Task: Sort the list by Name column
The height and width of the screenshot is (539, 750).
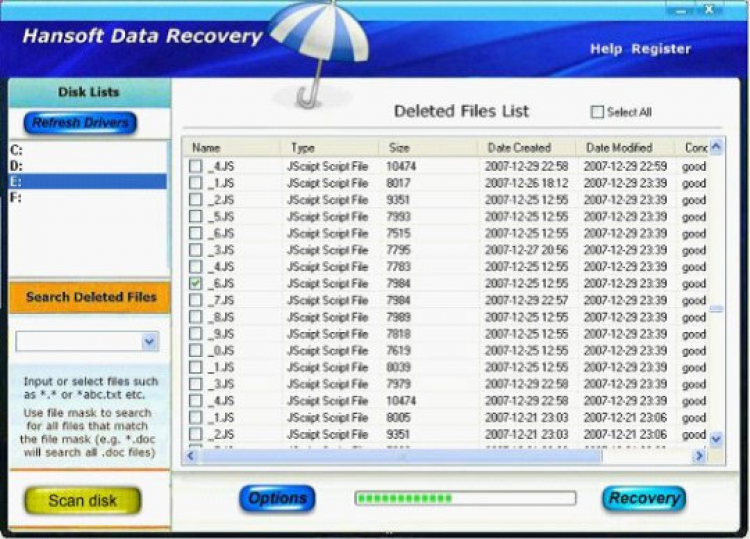Action: click(x=233, y=148)
